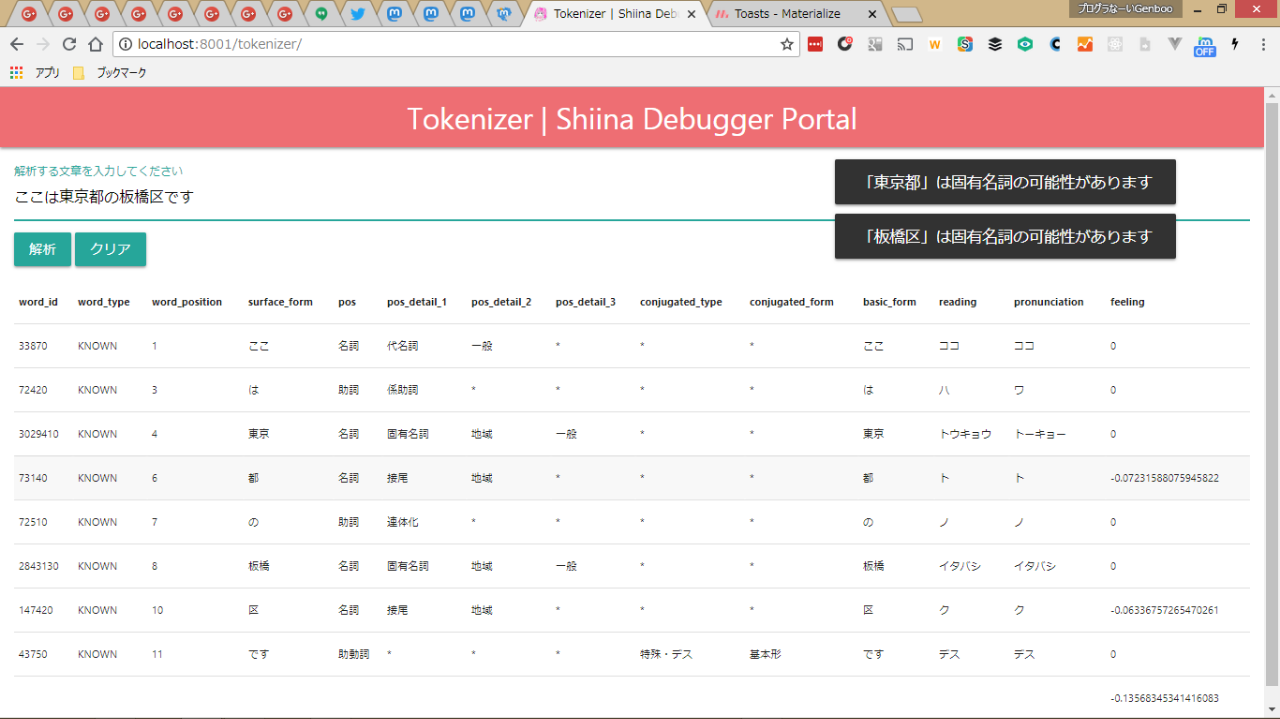Viewport: 1280px width, 719px height.
Task: Dismiss the 「東京都」 toast notification
Action: (1005, 182)
